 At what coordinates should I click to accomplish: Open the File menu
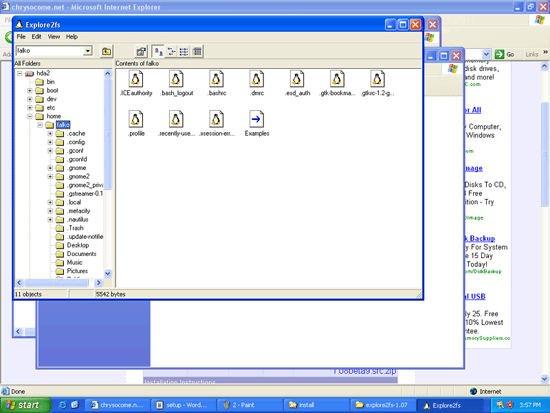pyautogui.click(x=21, y=37)
